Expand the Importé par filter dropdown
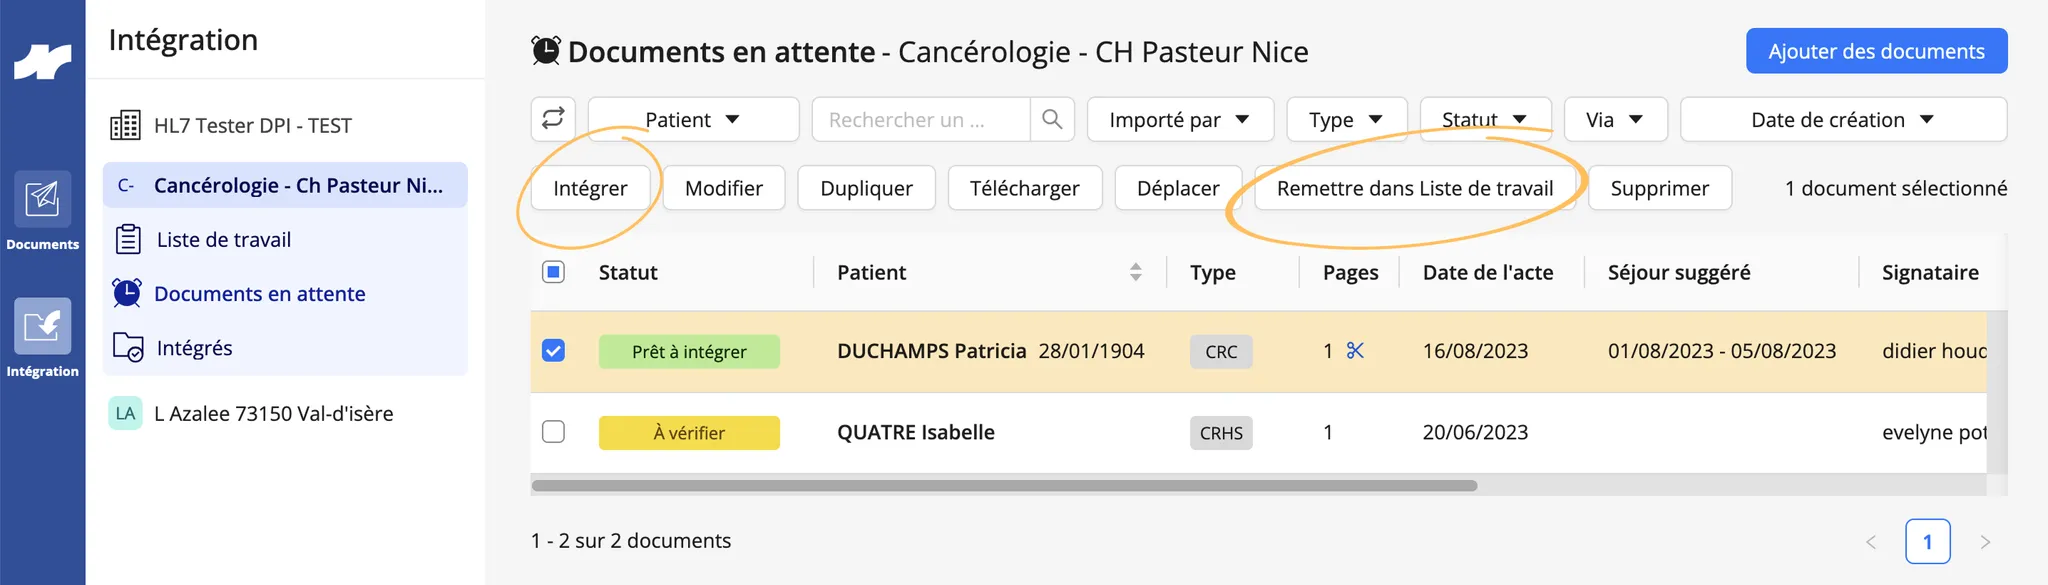 [x=1180, y=119]
